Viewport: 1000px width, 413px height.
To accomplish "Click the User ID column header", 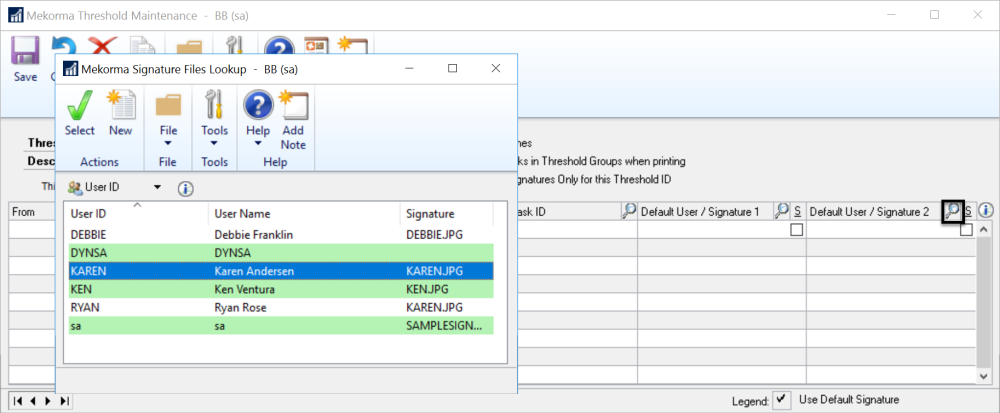I will [x=136, y=214].
